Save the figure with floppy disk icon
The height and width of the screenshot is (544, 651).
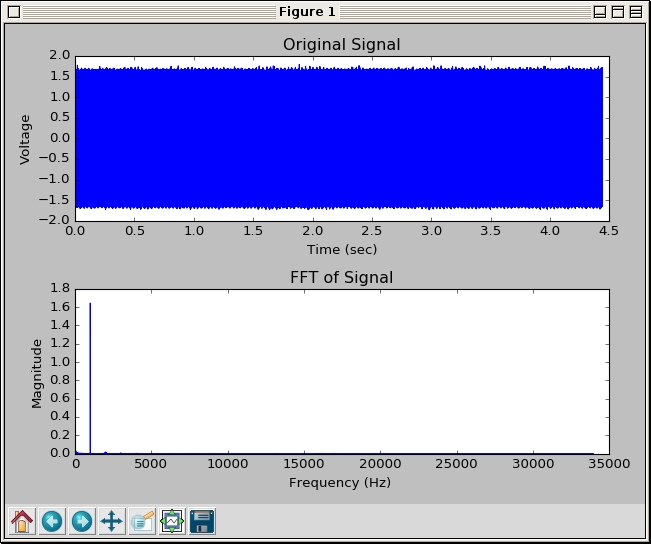coord(202,521)
